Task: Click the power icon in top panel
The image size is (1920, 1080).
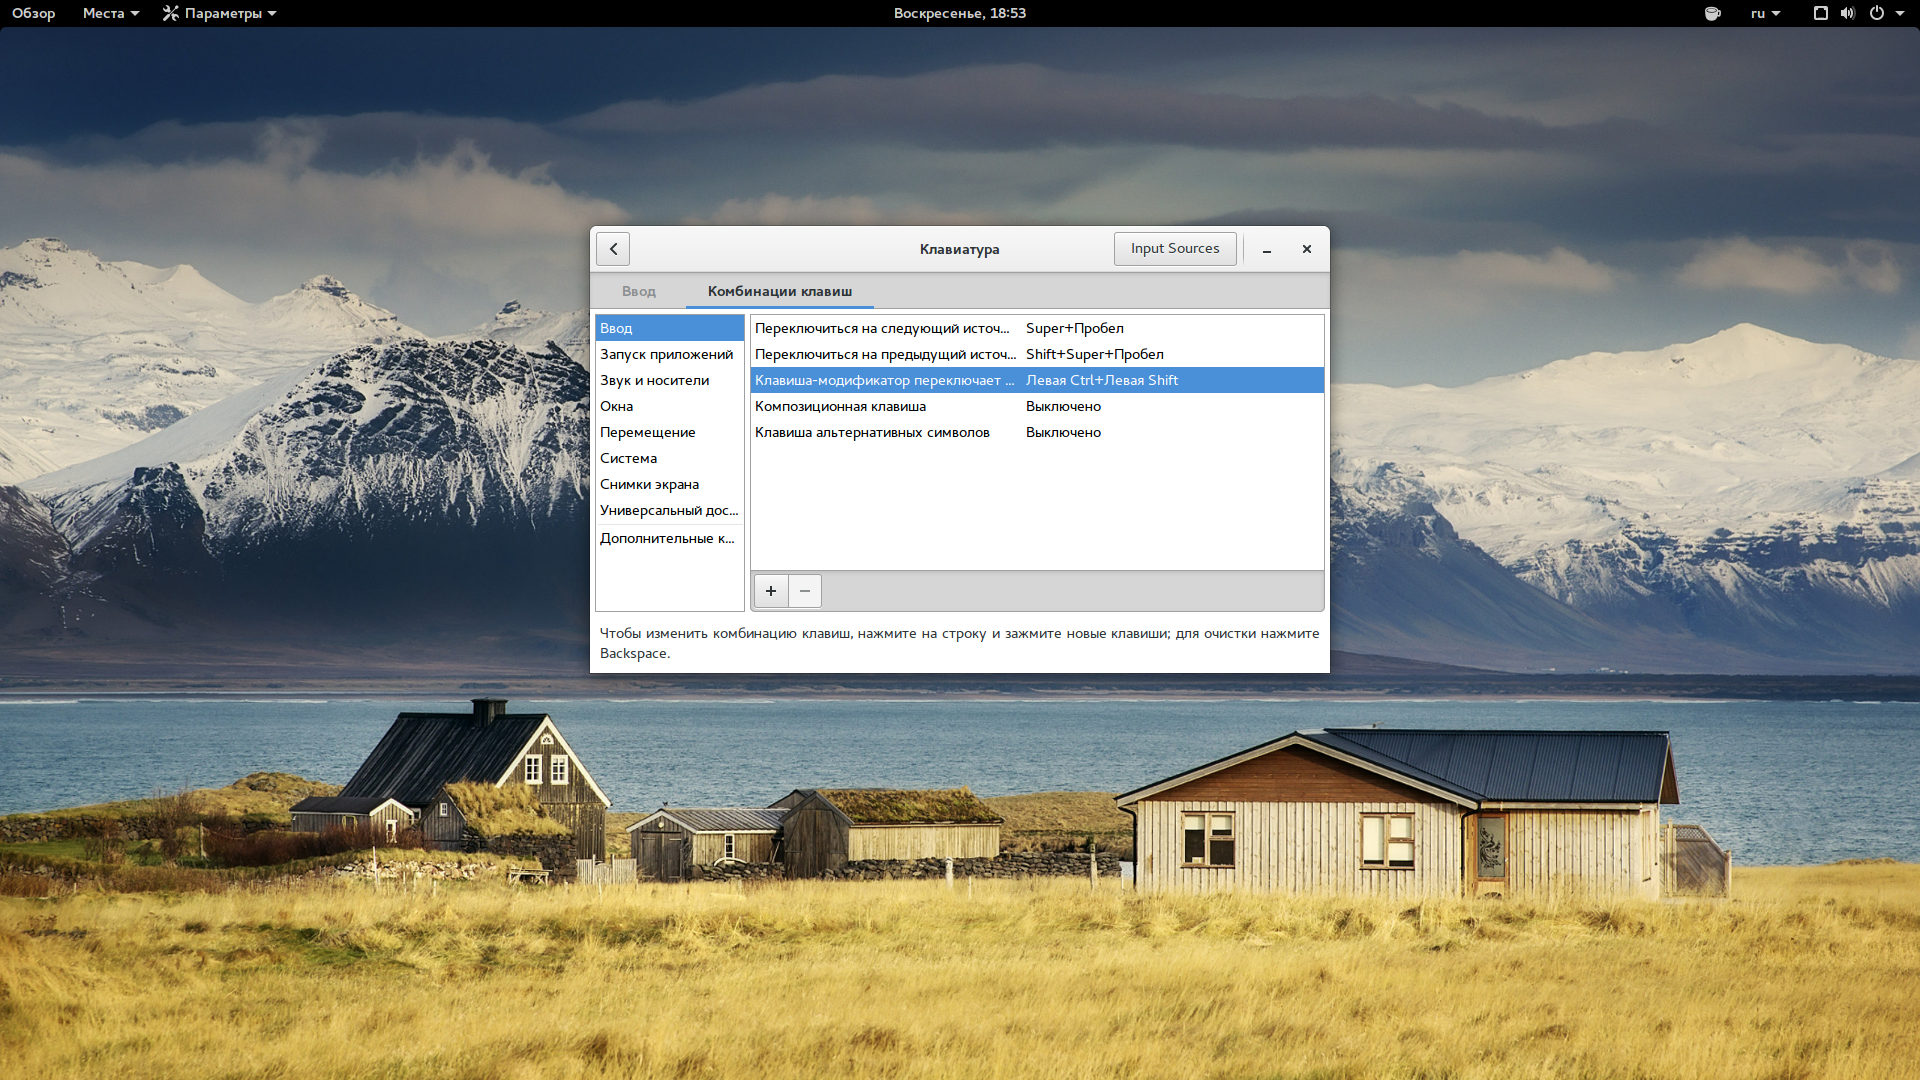Action: click(1877, 13)
